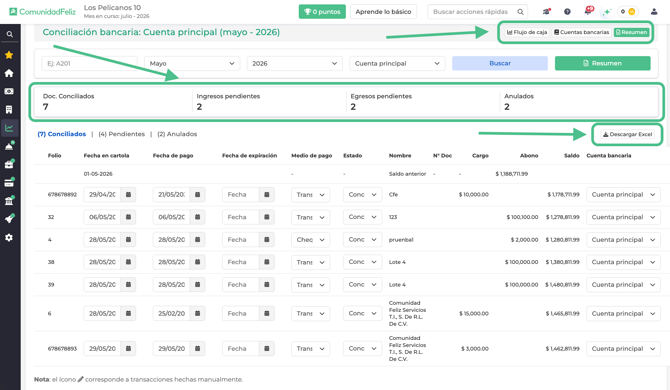Open the credit card icon in sidebar
The image size is (670, 390).
tap(9, 183)
